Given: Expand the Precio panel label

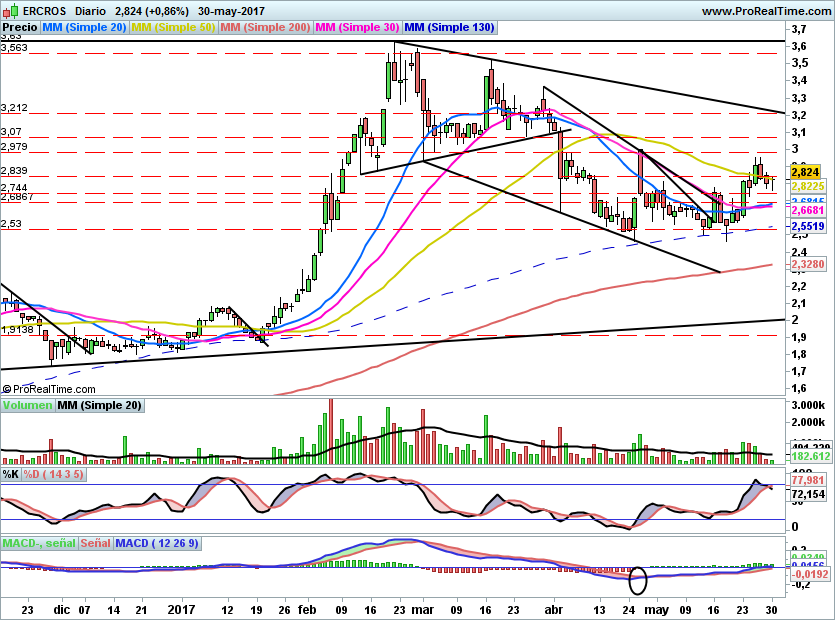Looking at the screenshot, I should point(19,28).
